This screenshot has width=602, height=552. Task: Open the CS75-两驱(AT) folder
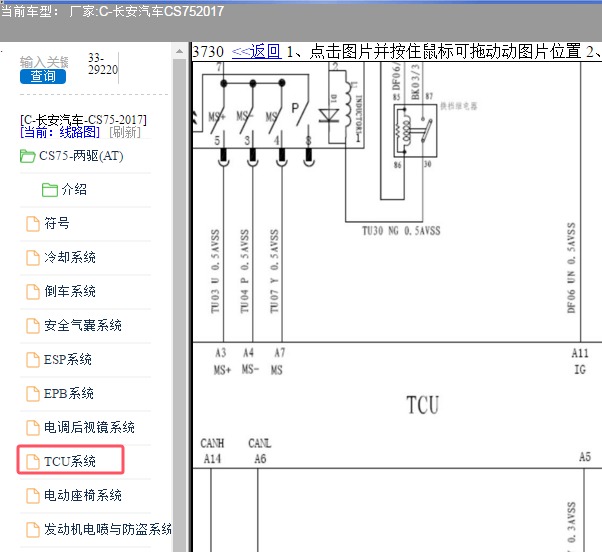point(81,156)
